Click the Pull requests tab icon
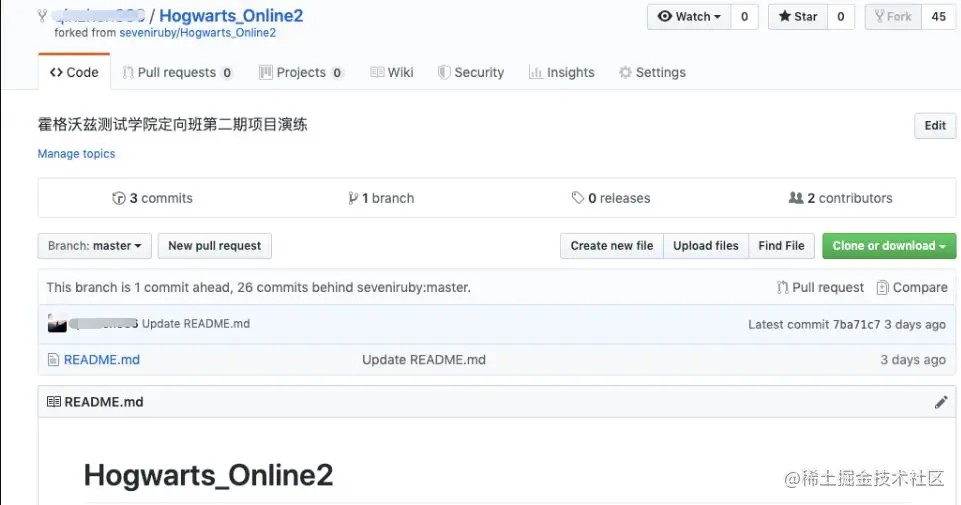Image resolution: width=961 pixels, height=505 pixels. [x=127, y=72]
